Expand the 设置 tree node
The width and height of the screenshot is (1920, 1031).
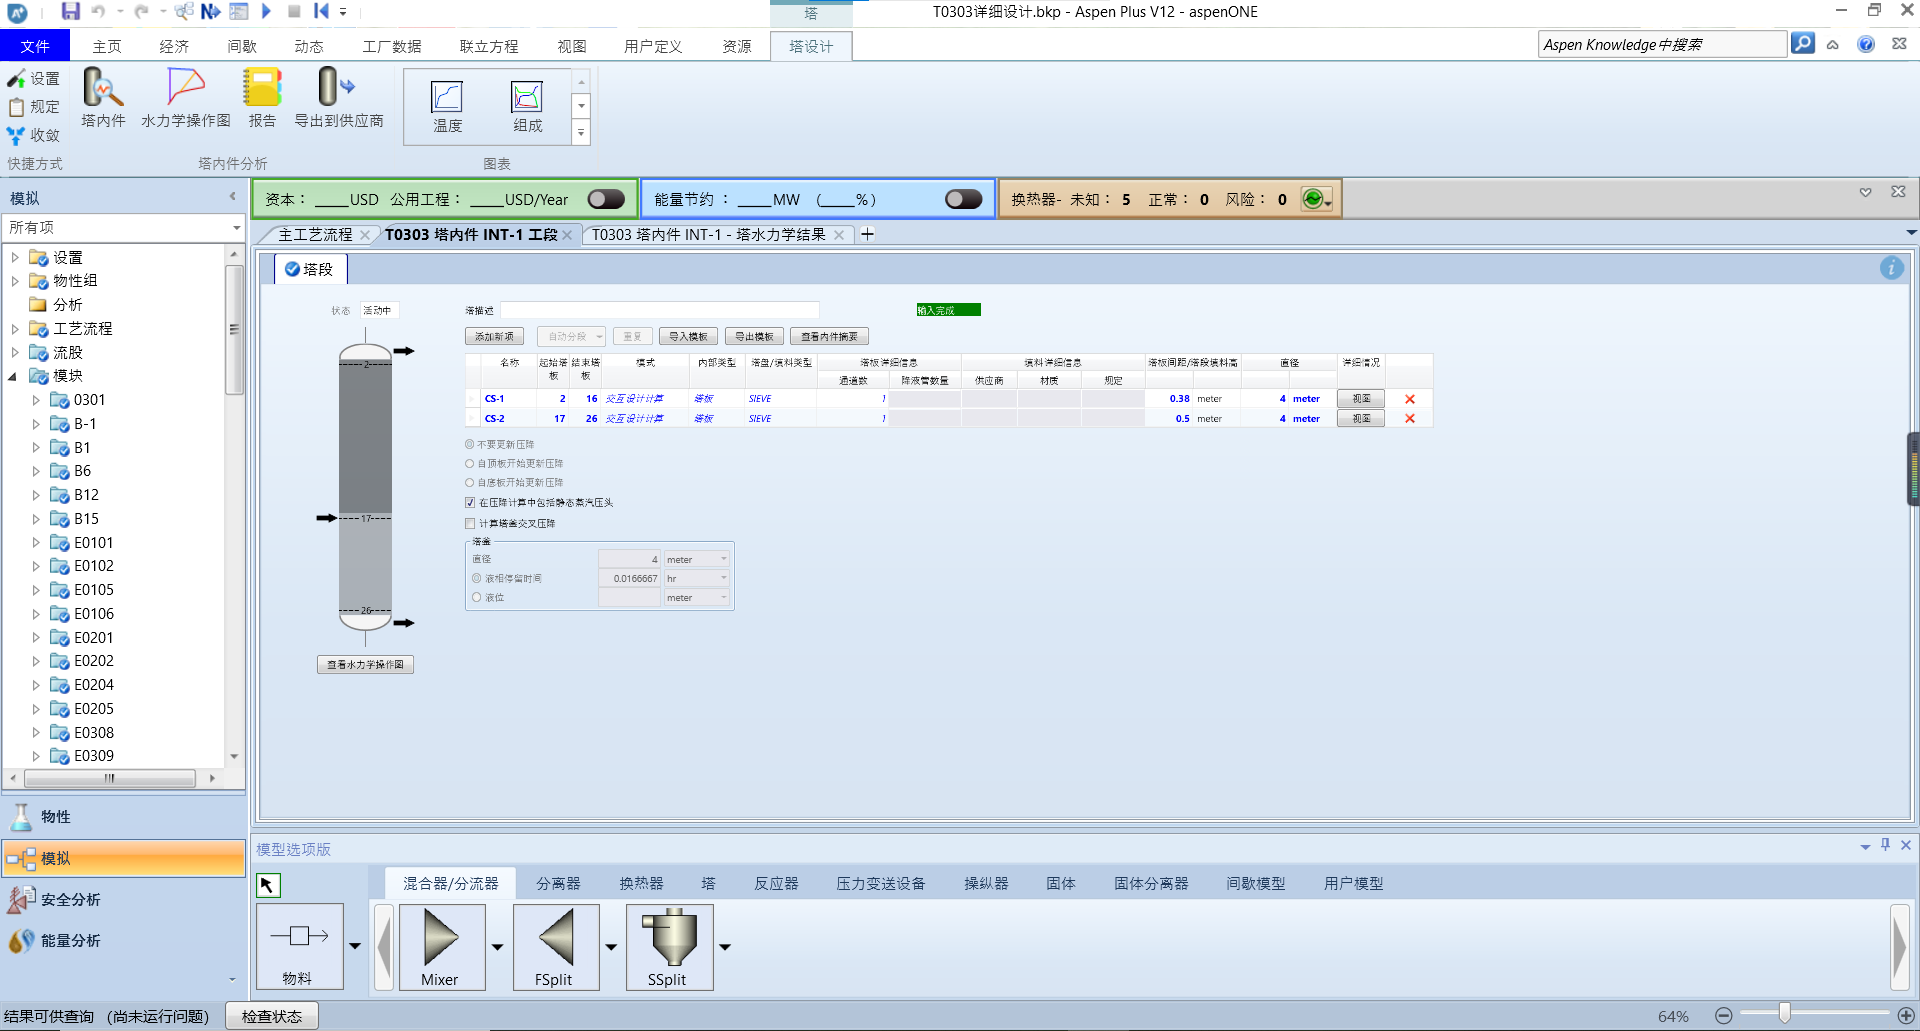point(15,257)
